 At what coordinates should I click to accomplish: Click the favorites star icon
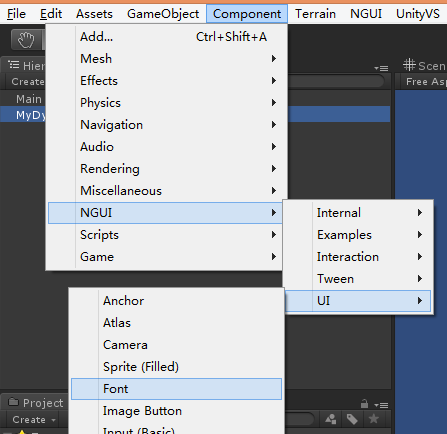pyautogui.click(x=374, y=419)
